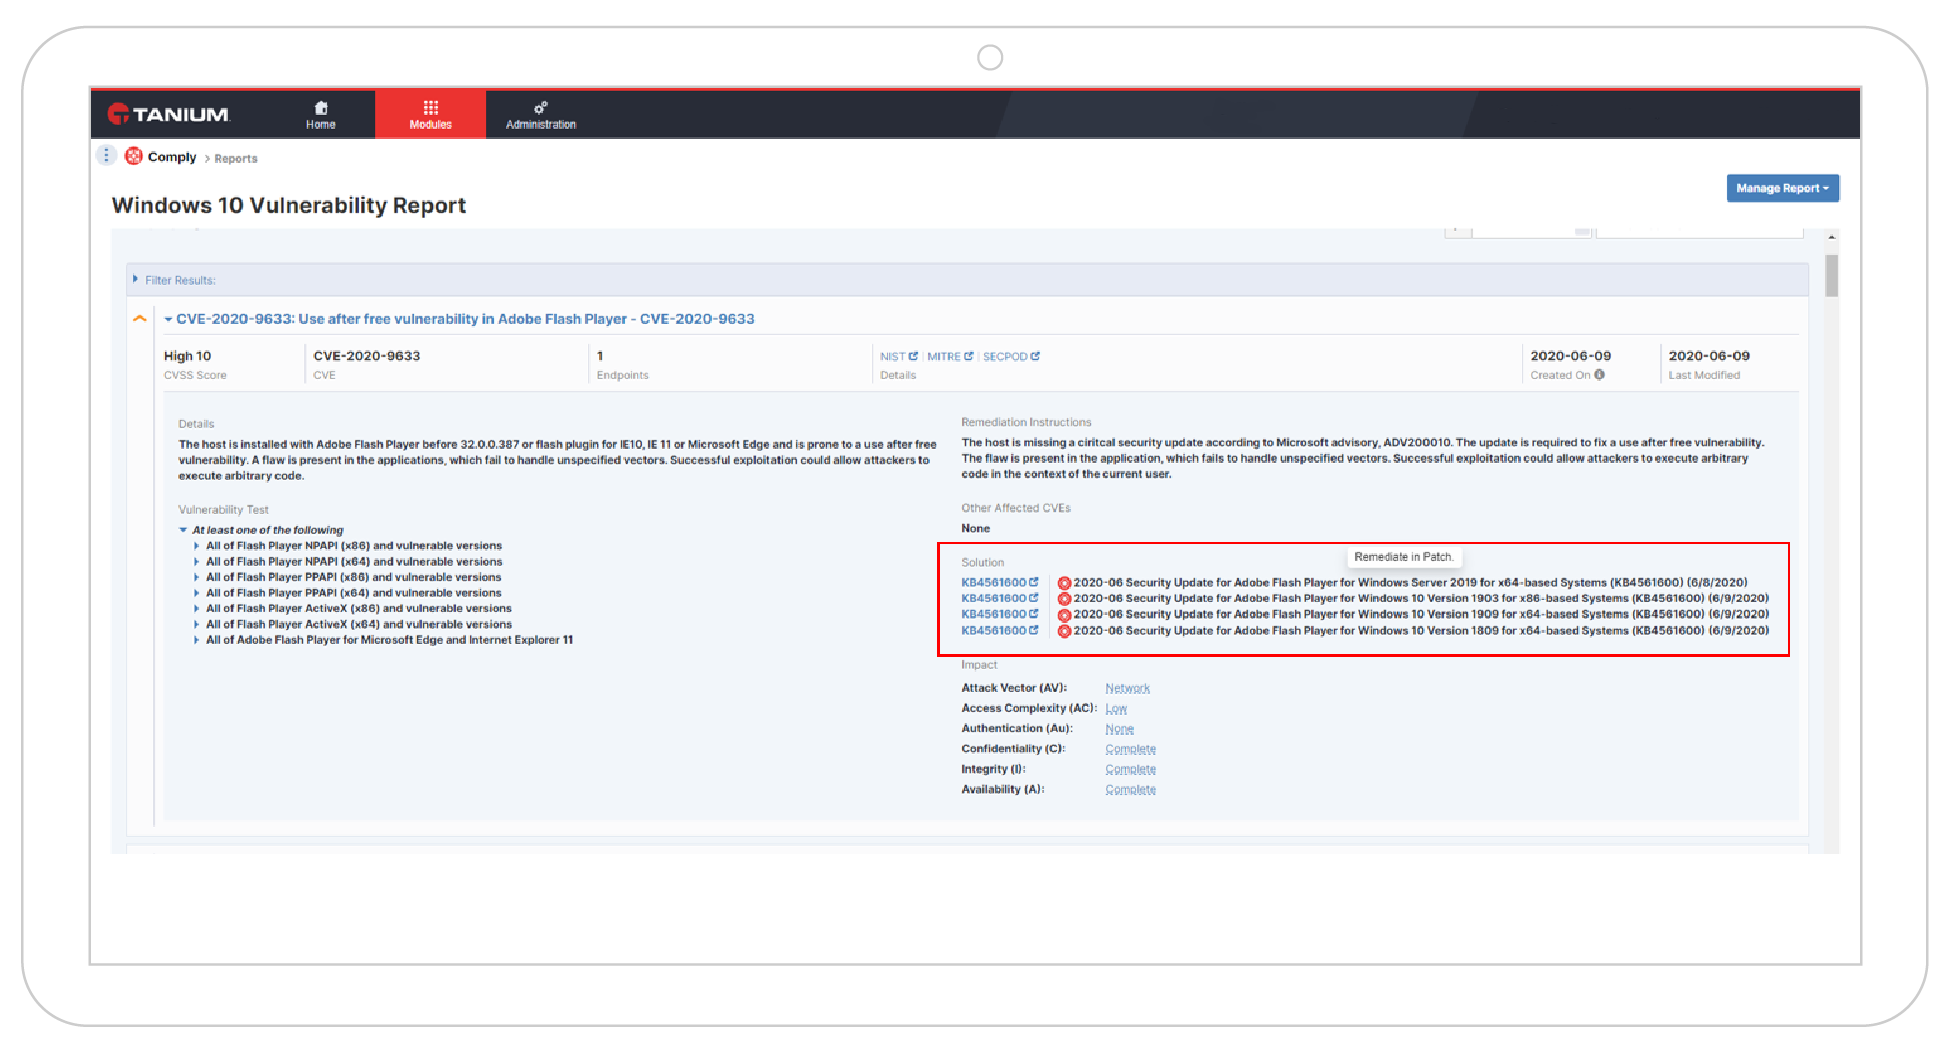Go to Comply breadcrumb
Screen dimensions: 1951x1050
pos(172,157)
